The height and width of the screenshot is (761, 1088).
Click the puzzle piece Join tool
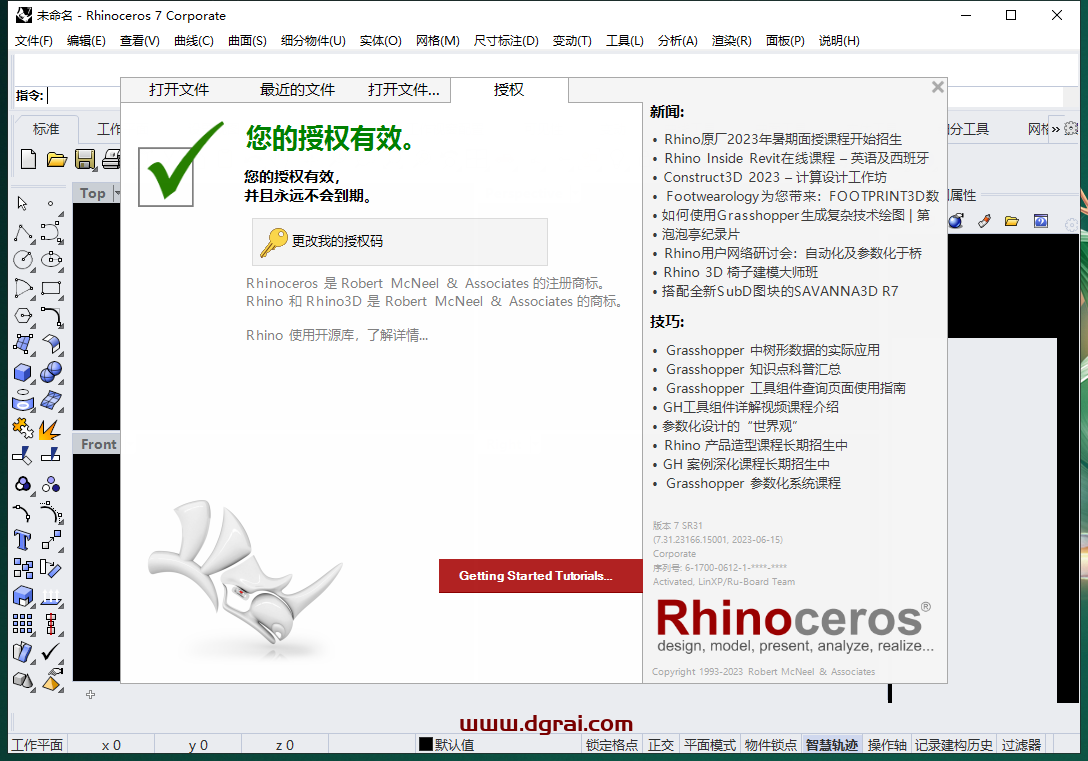[23, 429]
